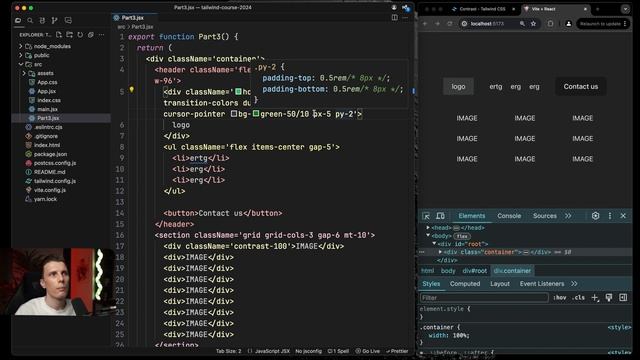Open the Search view in VS Code
Screen dimensions: 640x360
click(30, 20)
